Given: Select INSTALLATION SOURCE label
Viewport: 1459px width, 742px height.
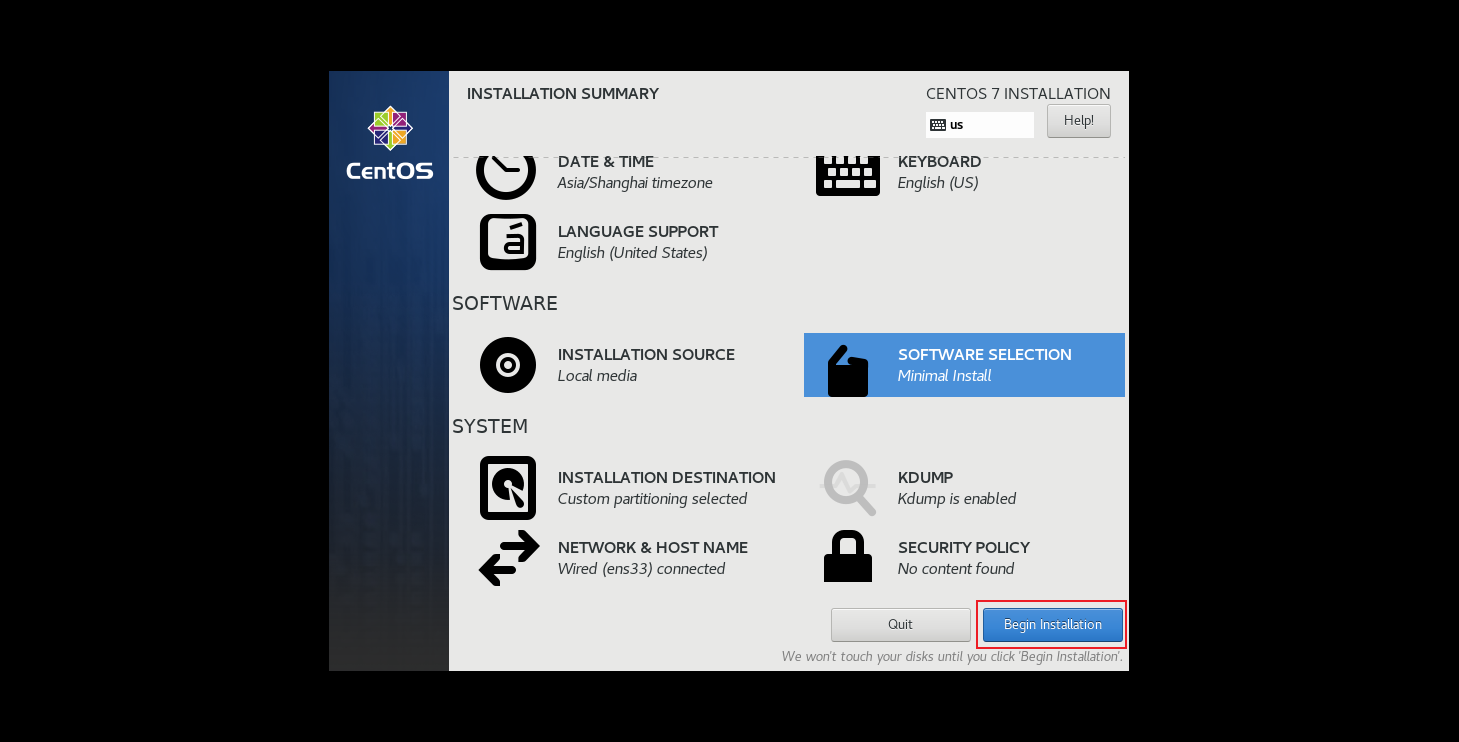Looking at the screenshot, I should (646, 355).
